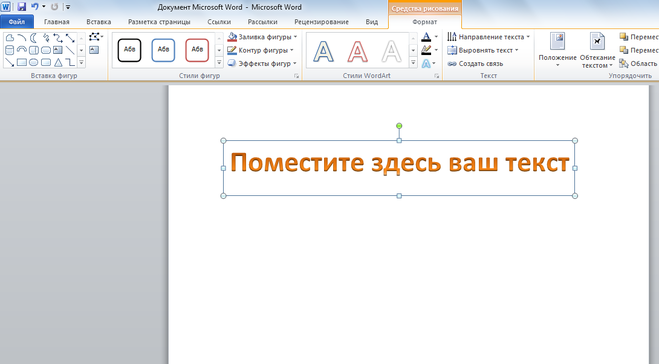Screen dimensions: 659x364
Task: Choose the straight double-arrow line shape
Action: 70,38
